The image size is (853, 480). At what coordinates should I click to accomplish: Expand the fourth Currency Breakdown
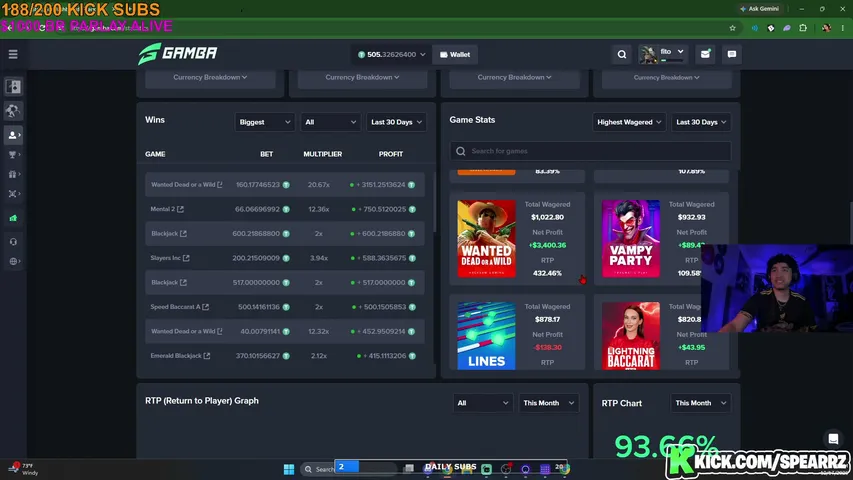tap(666, 77)
